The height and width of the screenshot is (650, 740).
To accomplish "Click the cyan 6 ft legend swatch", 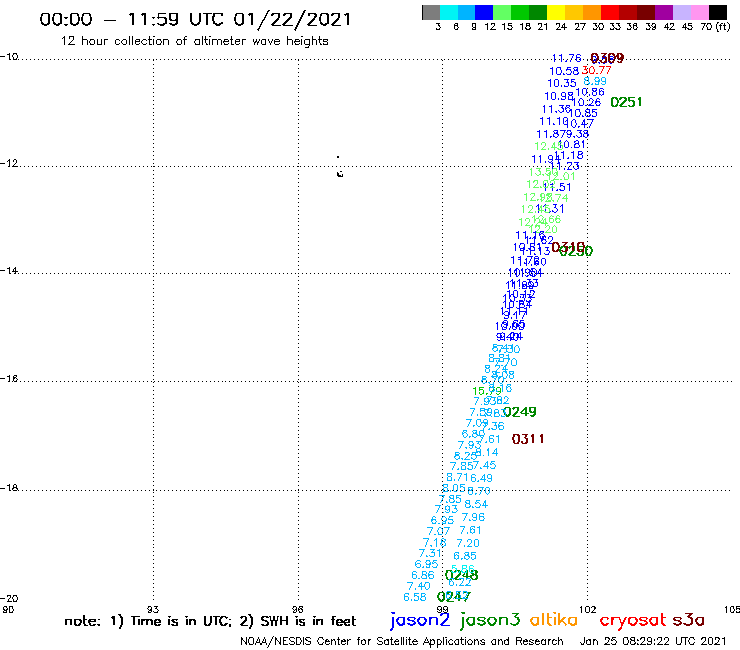I will (x=449, y=12).
